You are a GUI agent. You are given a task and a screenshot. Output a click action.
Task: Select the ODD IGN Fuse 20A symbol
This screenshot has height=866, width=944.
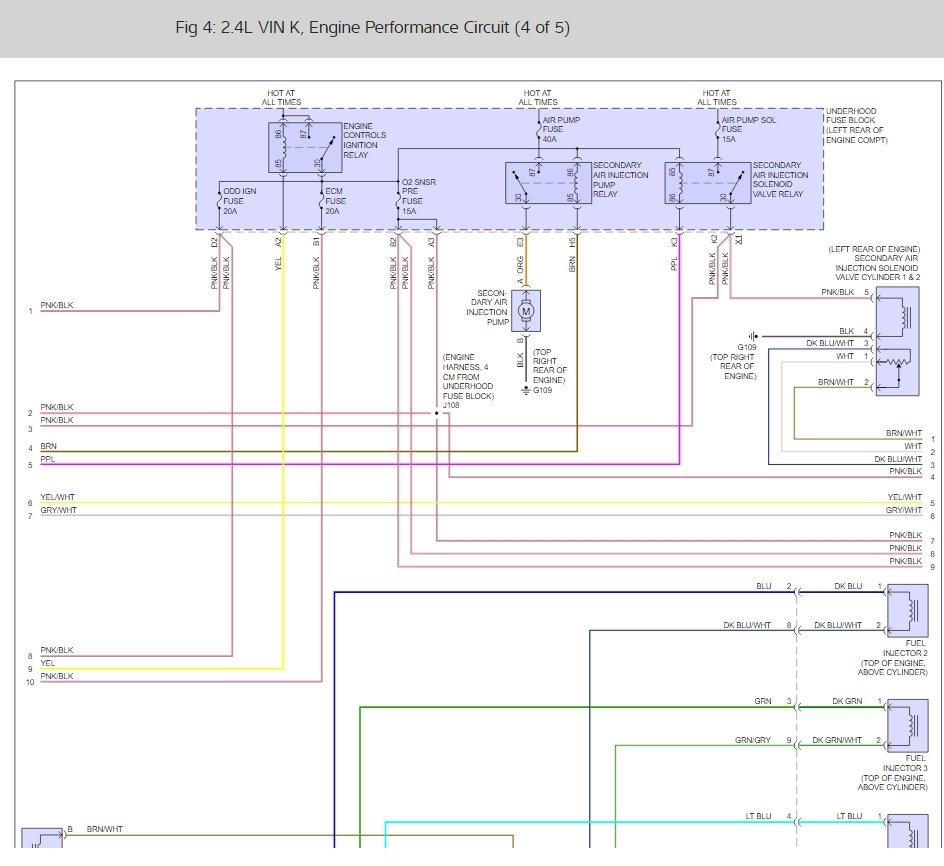pos(220,201)
